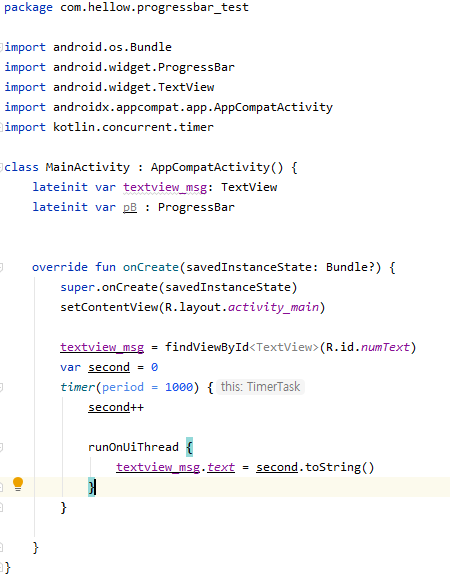This screenshot has height=588, width=450.
Task: Click the 1000 period value
Action: [179, 387]
